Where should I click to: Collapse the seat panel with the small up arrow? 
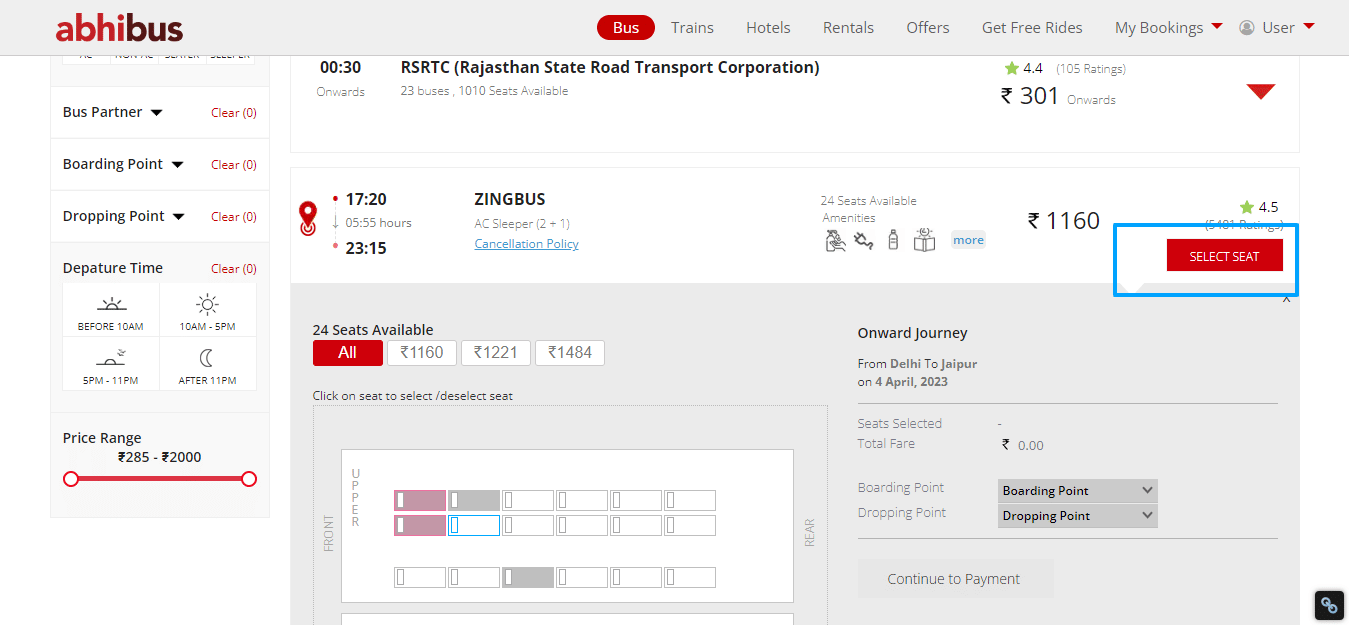point(1286,298)
